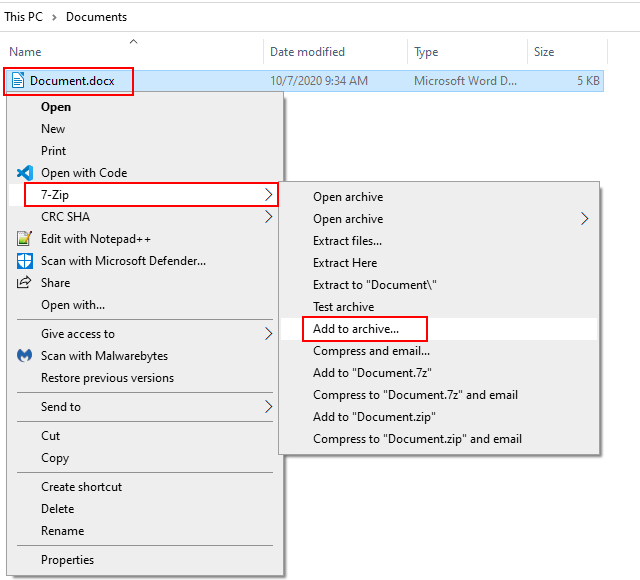Viewport: 640px width, 580px height.
Task: Click the Microsoft Defender shield icon
Action: click(x=25, y=261)
